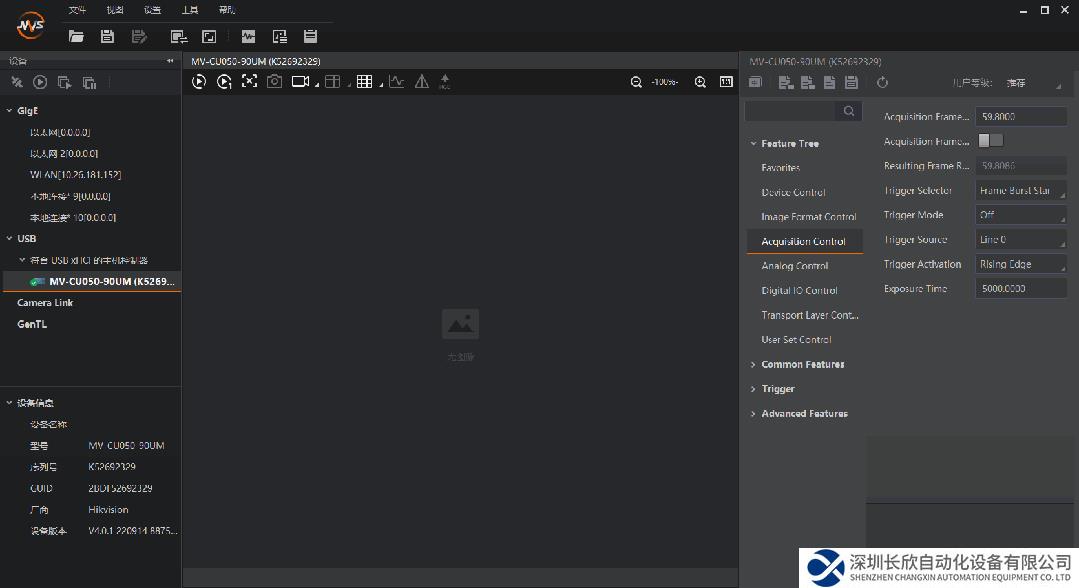Select the MV-CU050-90UM device in list
The image size is (1079, 588).
(x=111, y=282)
